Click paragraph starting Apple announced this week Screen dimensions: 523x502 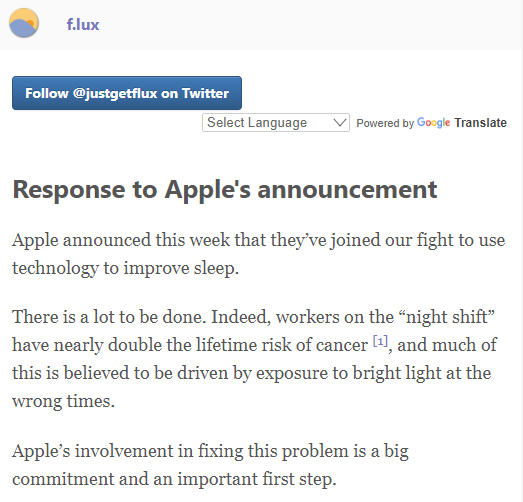258,254
